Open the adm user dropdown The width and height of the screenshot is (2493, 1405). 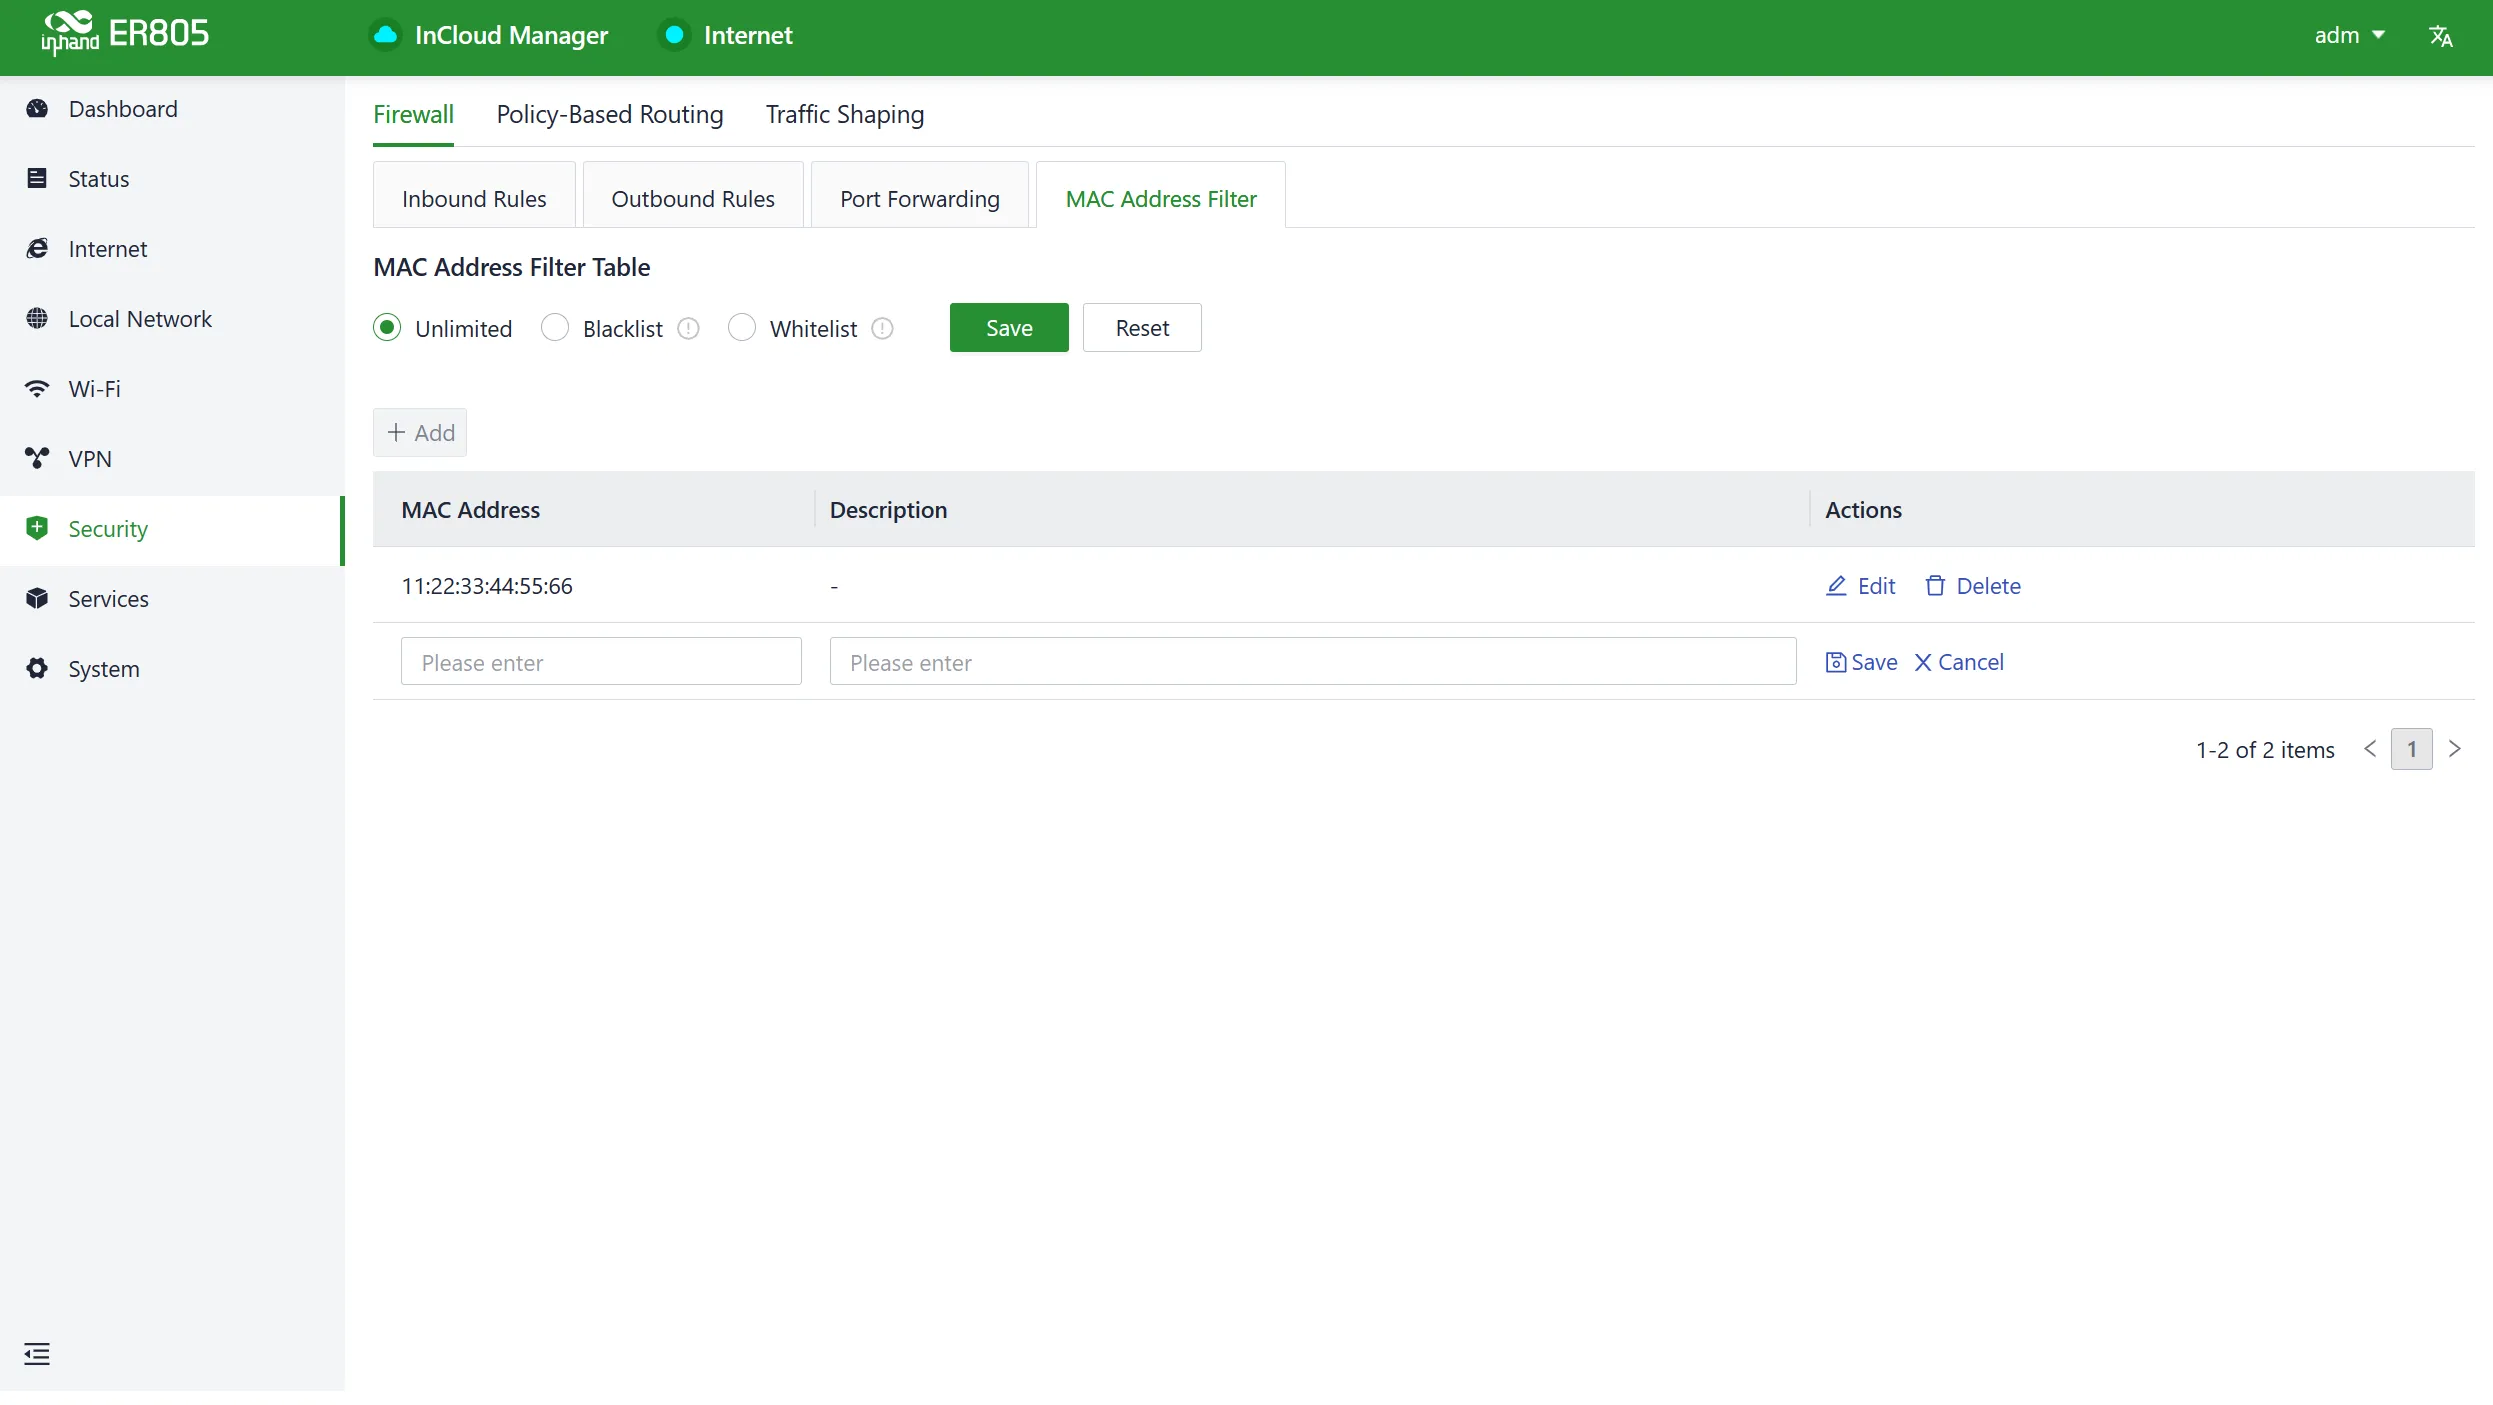pyautogui.click(x=2349, y=36)
